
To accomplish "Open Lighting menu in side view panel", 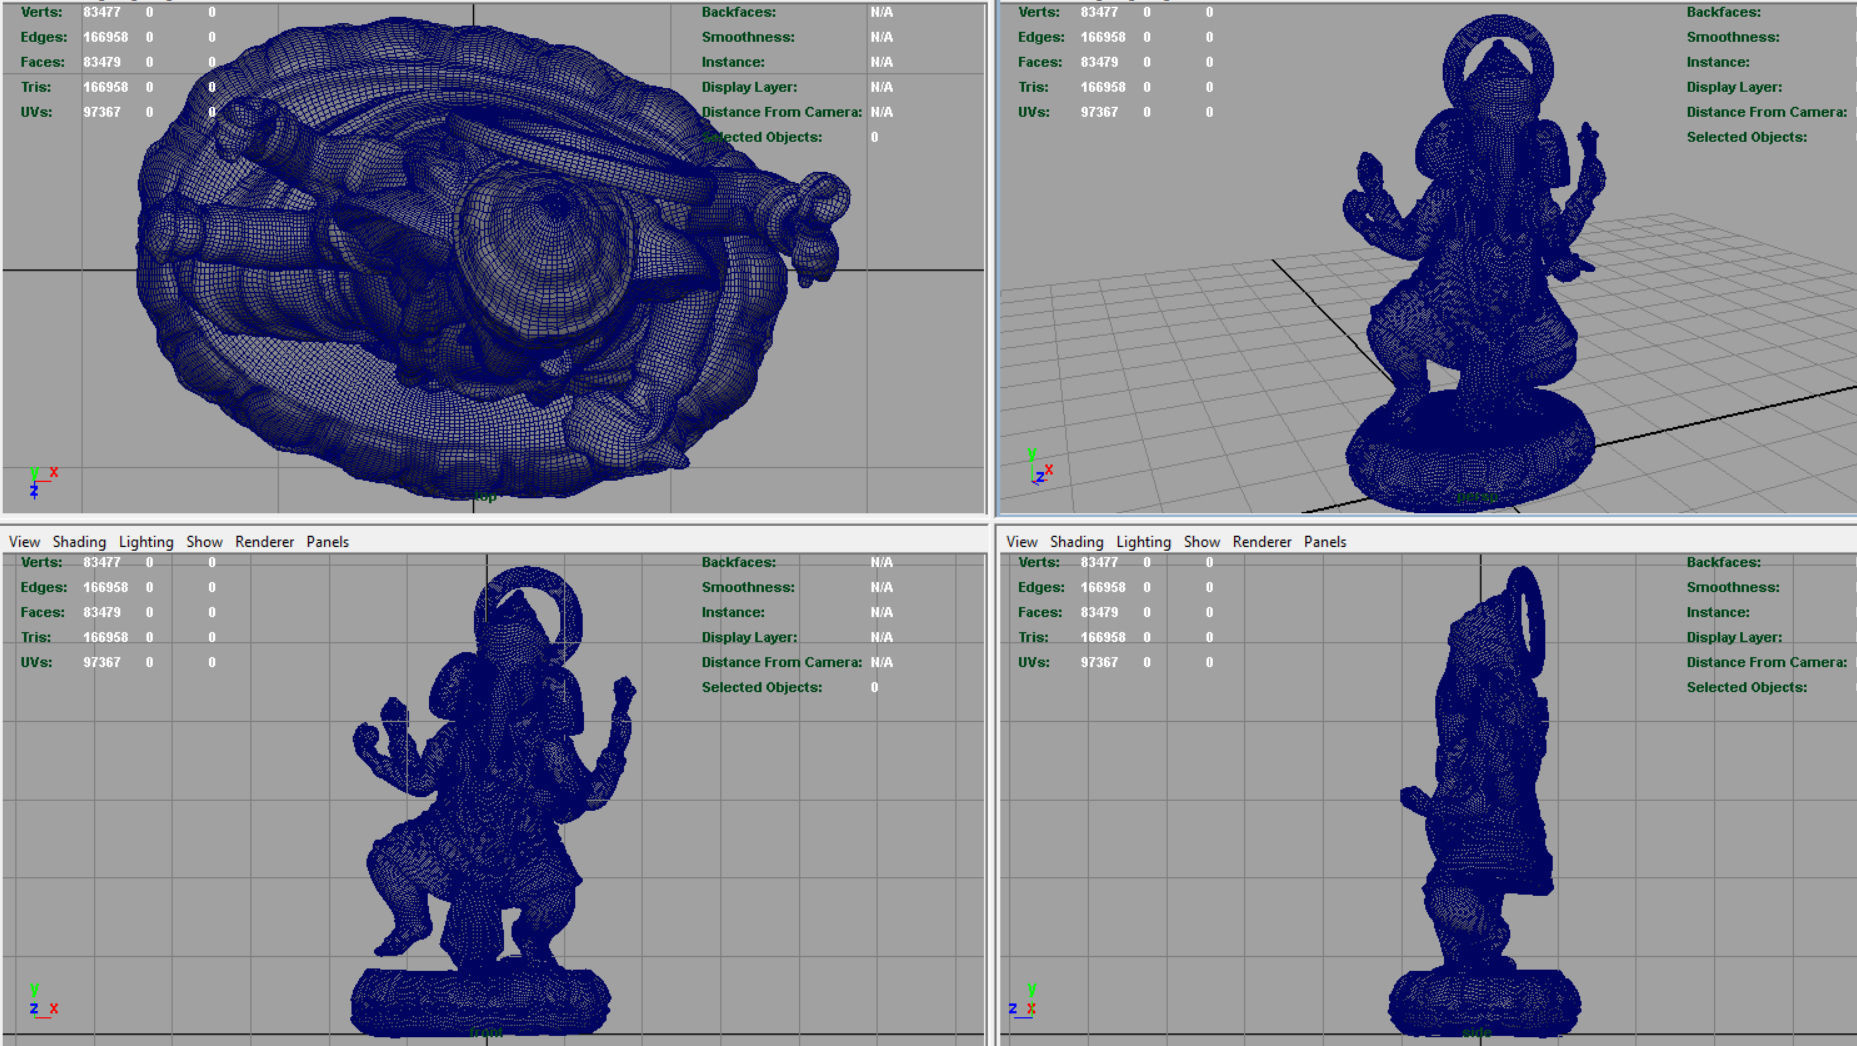I will pyautogui.click(x=1143, y=541).
